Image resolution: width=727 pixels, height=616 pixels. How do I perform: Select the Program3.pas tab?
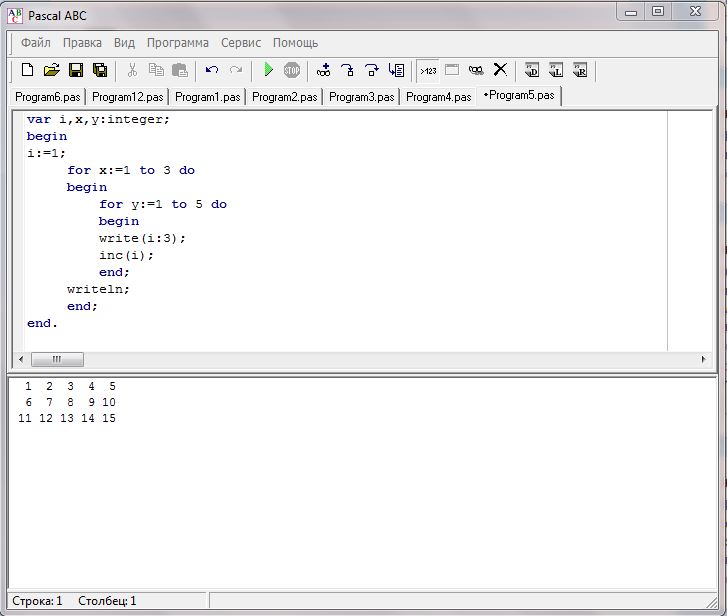361,97
